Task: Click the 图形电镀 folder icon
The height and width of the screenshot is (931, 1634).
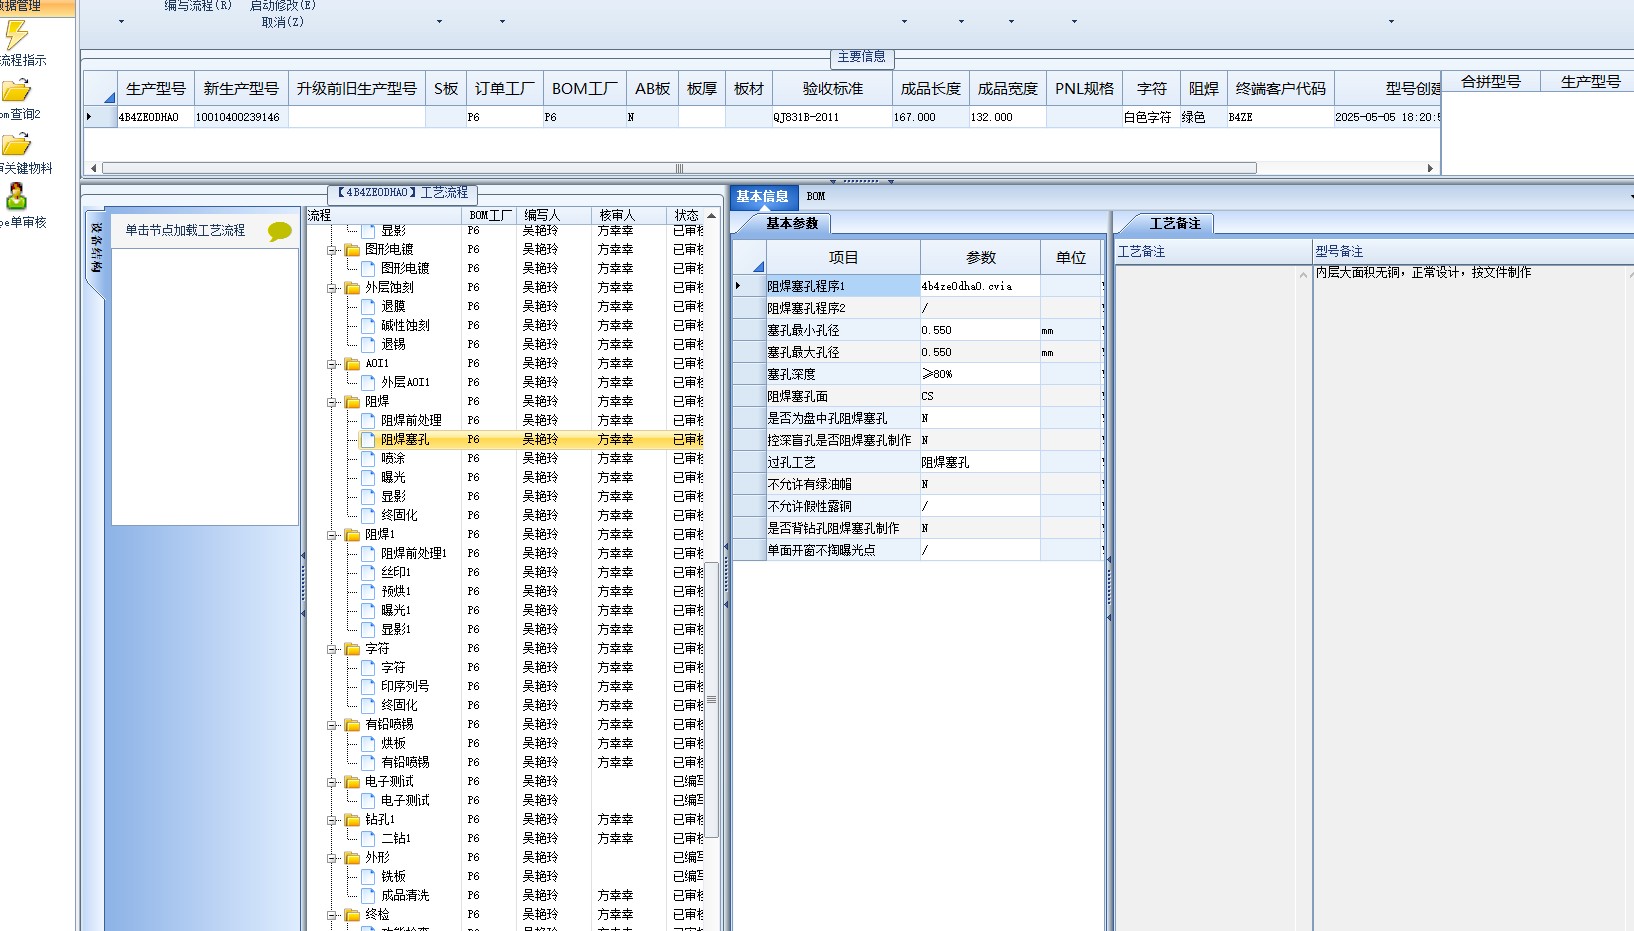Action: click(x=352, y=250)
